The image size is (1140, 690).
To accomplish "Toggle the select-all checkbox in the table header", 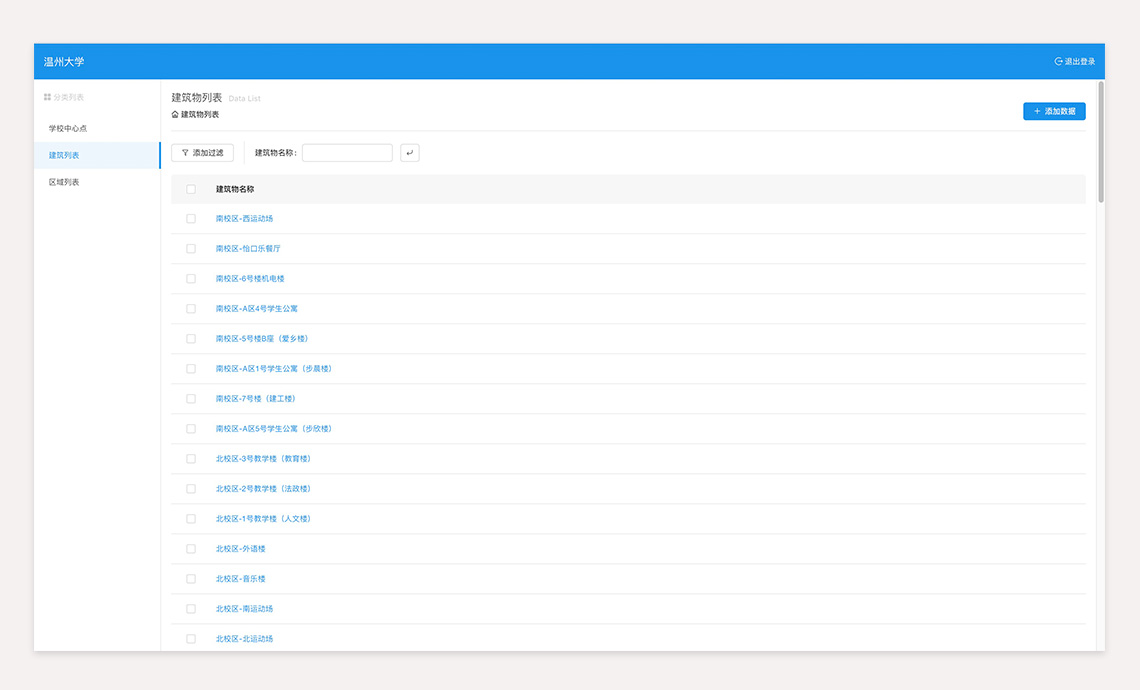I will (x=191, y=189).
